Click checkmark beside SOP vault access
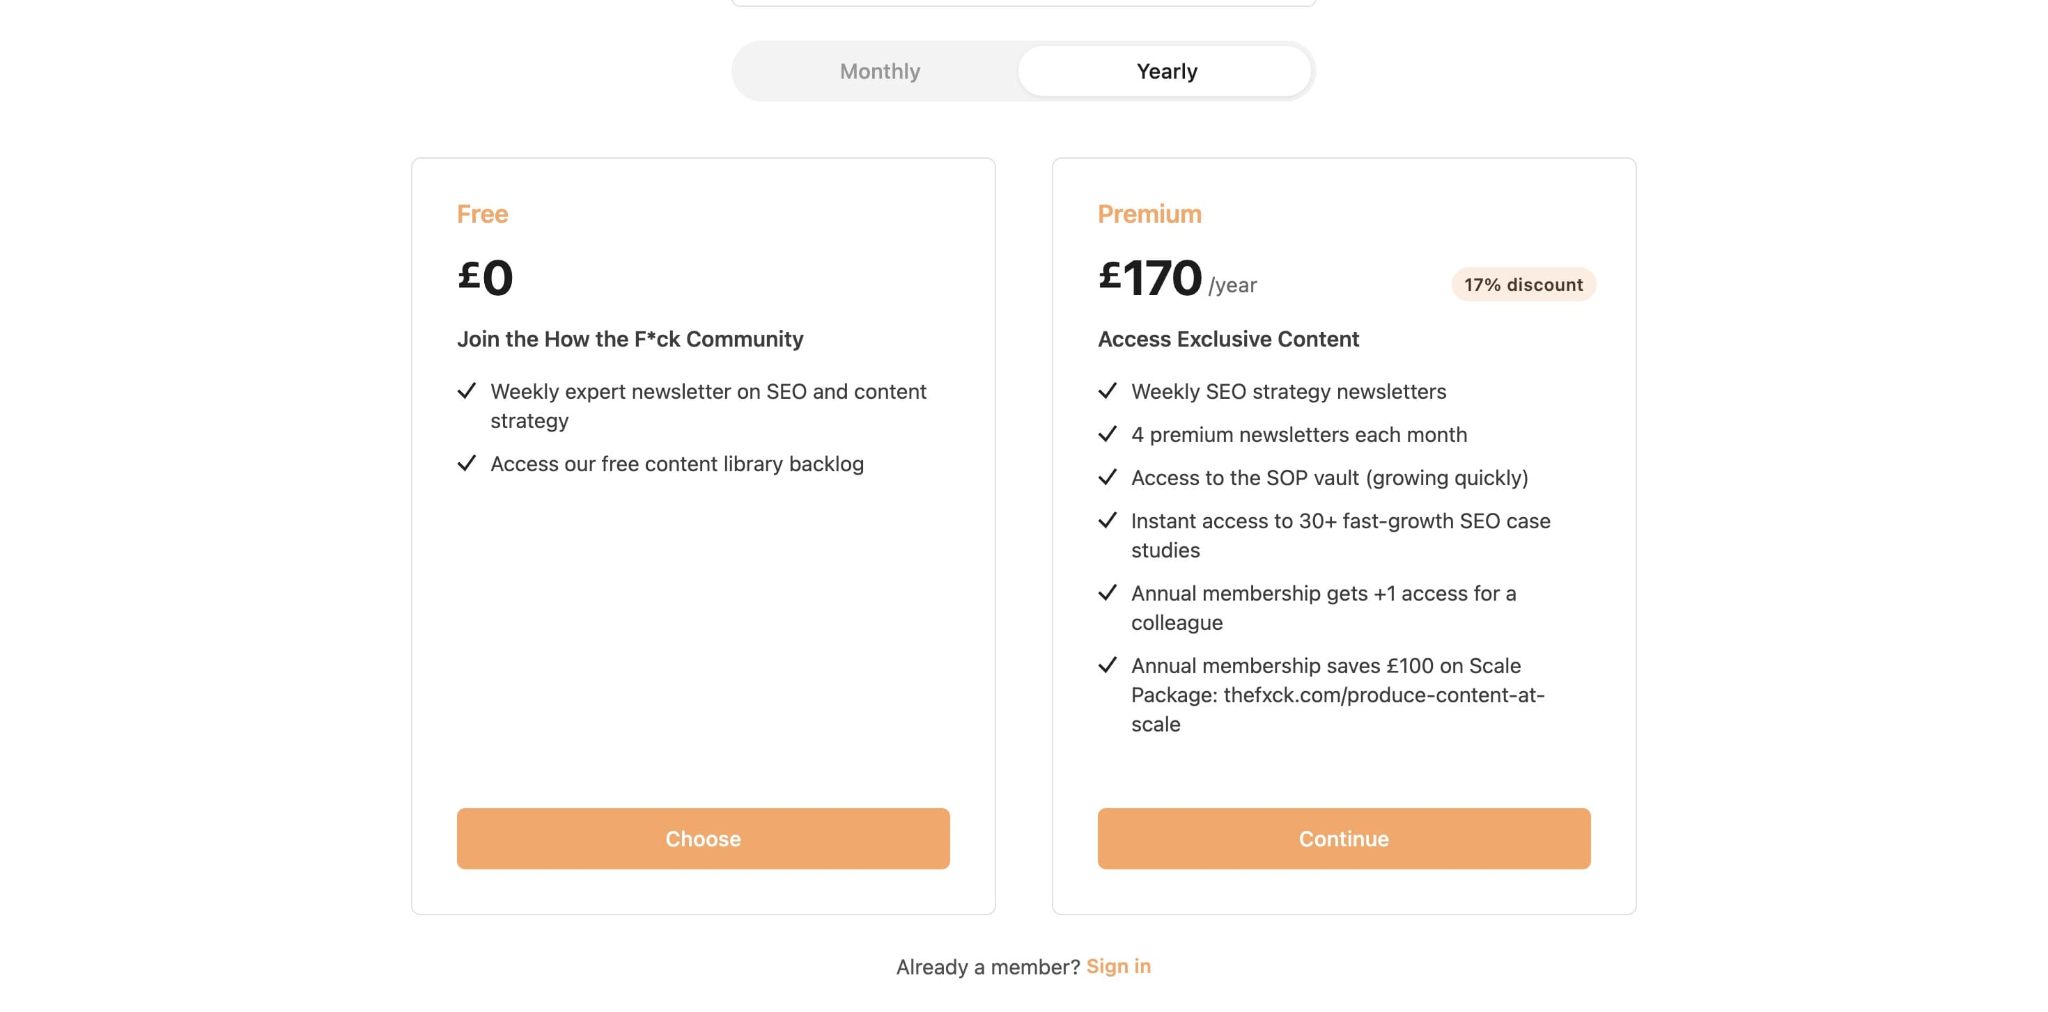 [x=1107, y=477]
